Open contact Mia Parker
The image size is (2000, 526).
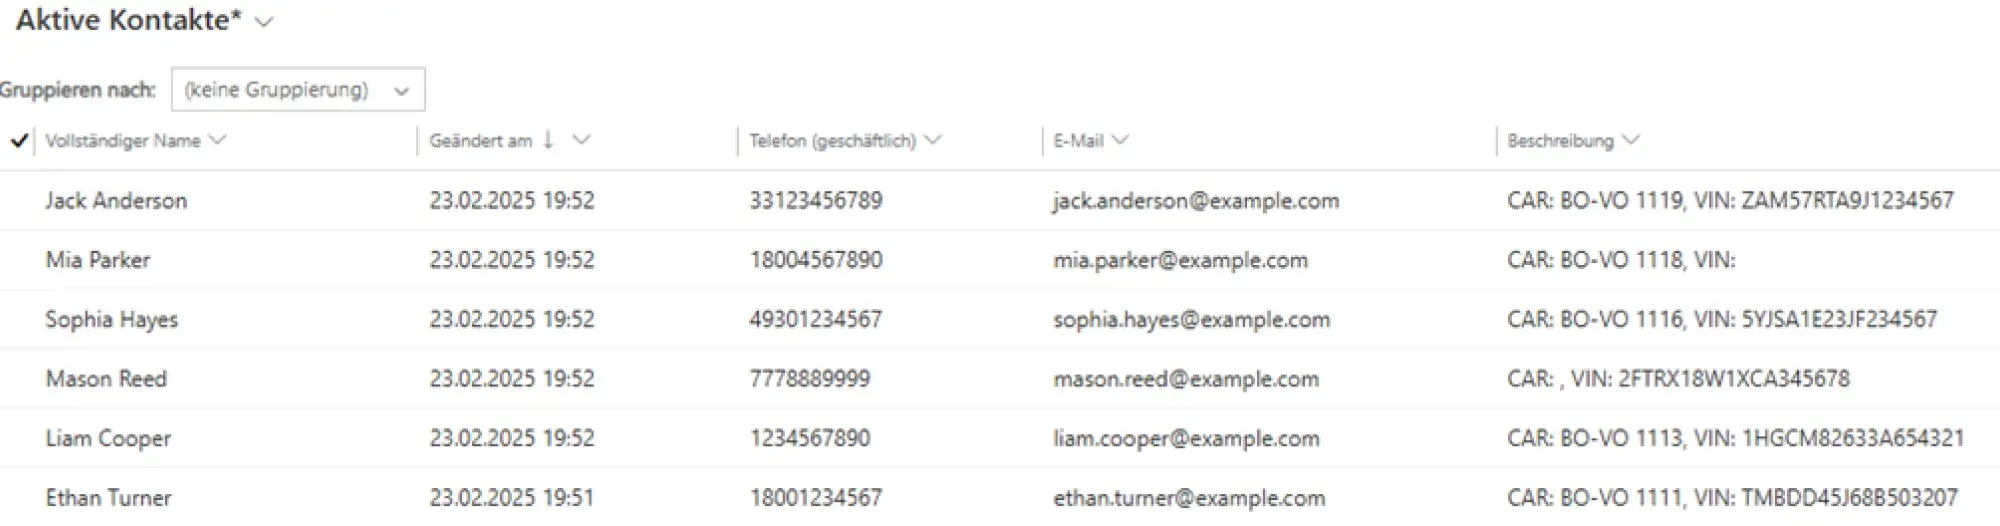tap(98, 260)
